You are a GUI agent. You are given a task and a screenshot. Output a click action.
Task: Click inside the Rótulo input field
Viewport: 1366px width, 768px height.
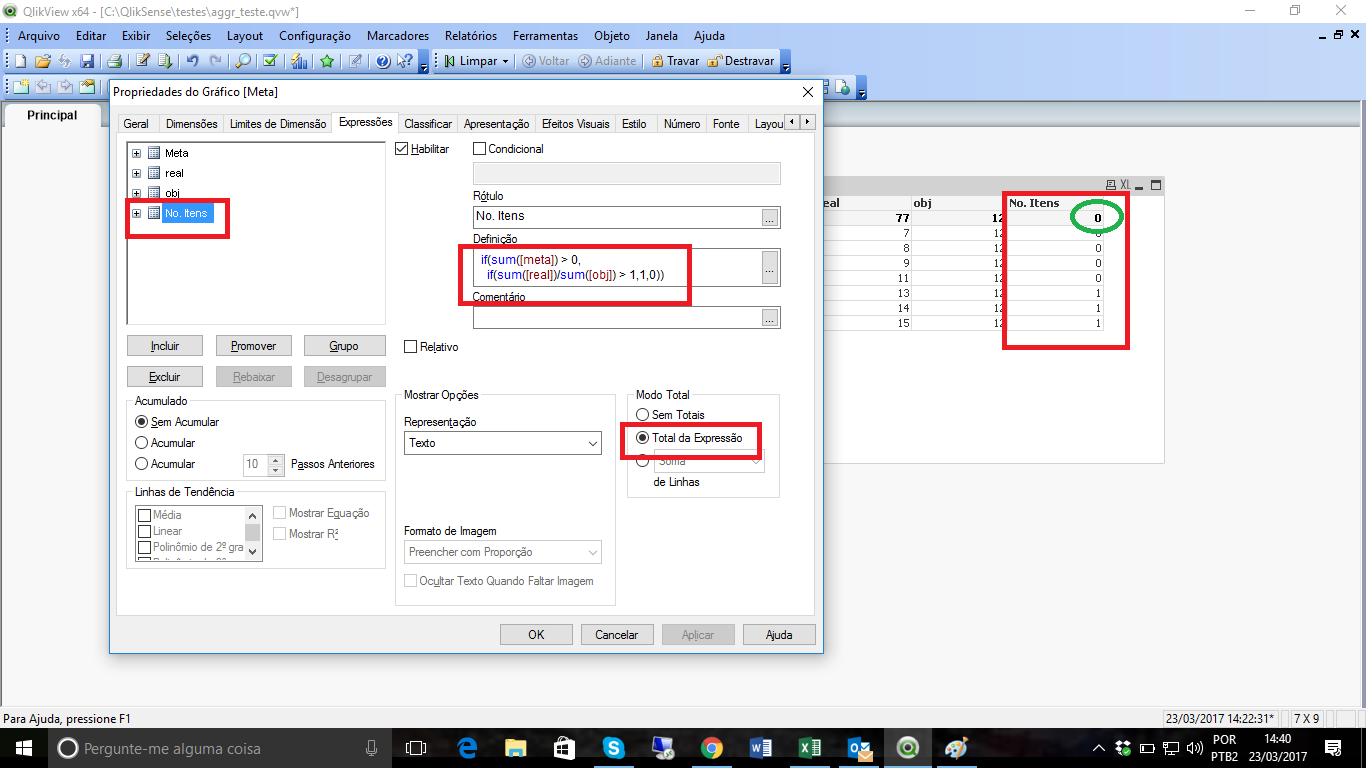coord(617,217)
